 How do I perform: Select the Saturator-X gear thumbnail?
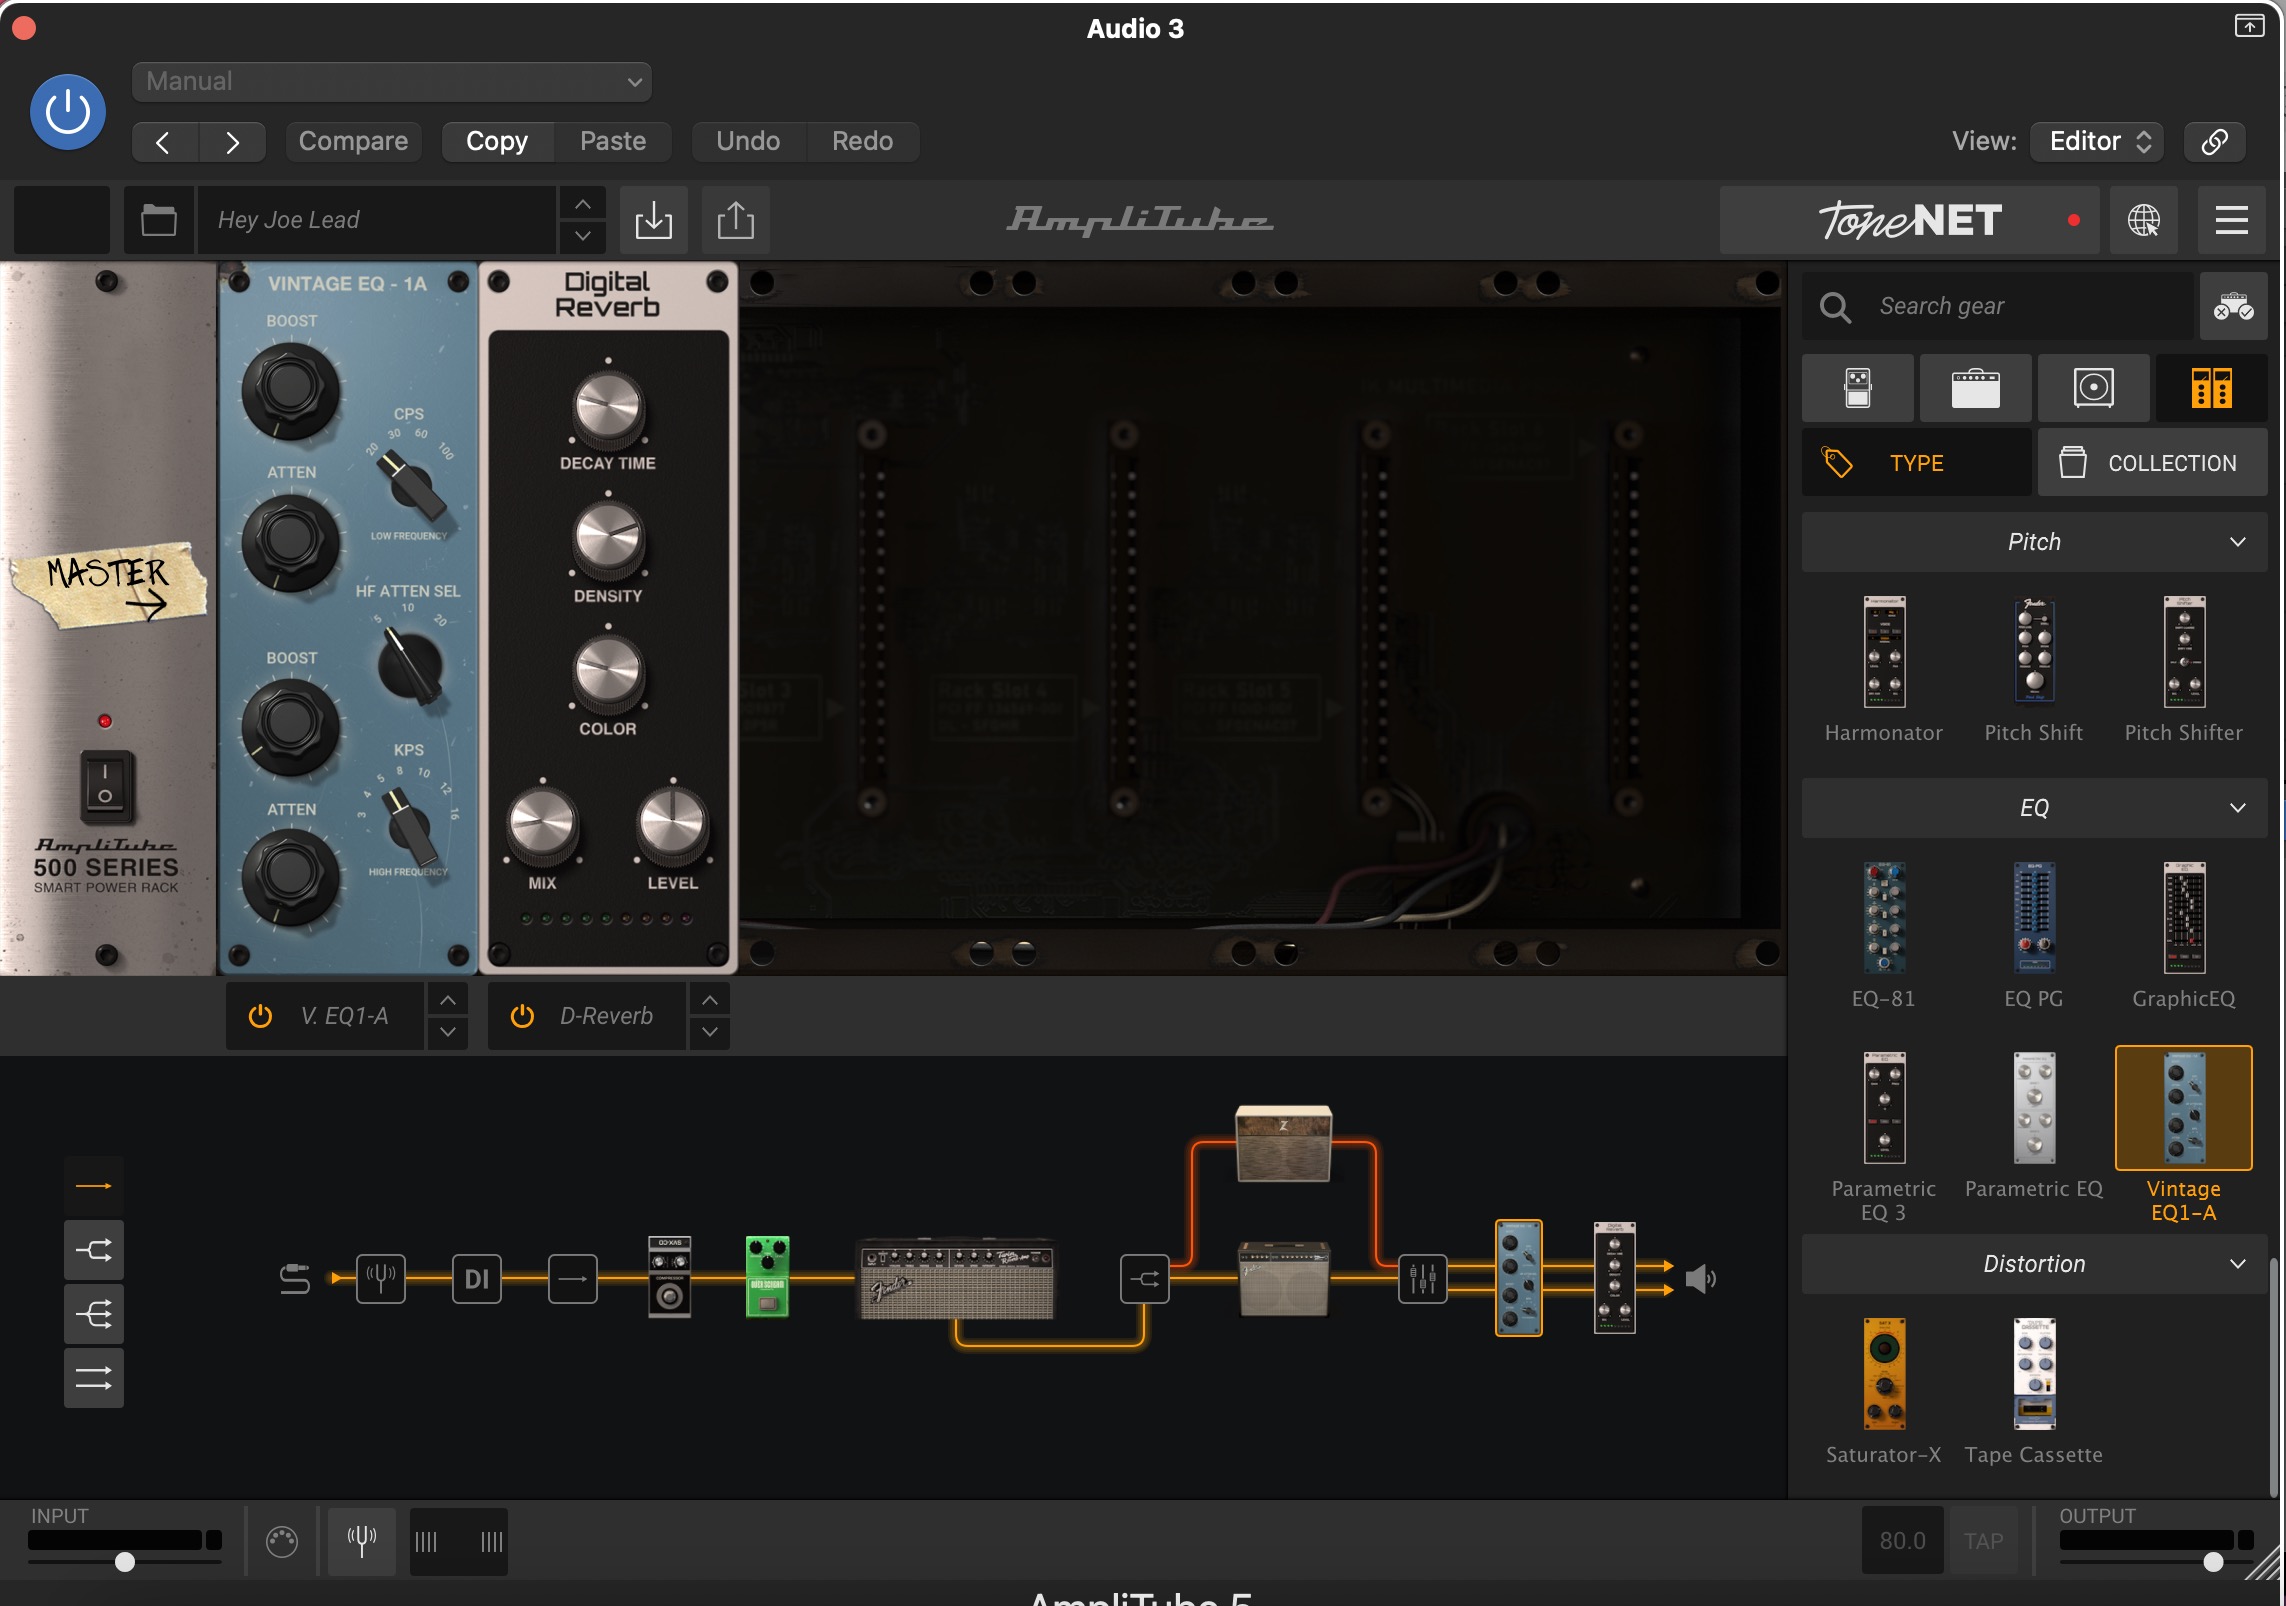(x=1884, y=1374)
